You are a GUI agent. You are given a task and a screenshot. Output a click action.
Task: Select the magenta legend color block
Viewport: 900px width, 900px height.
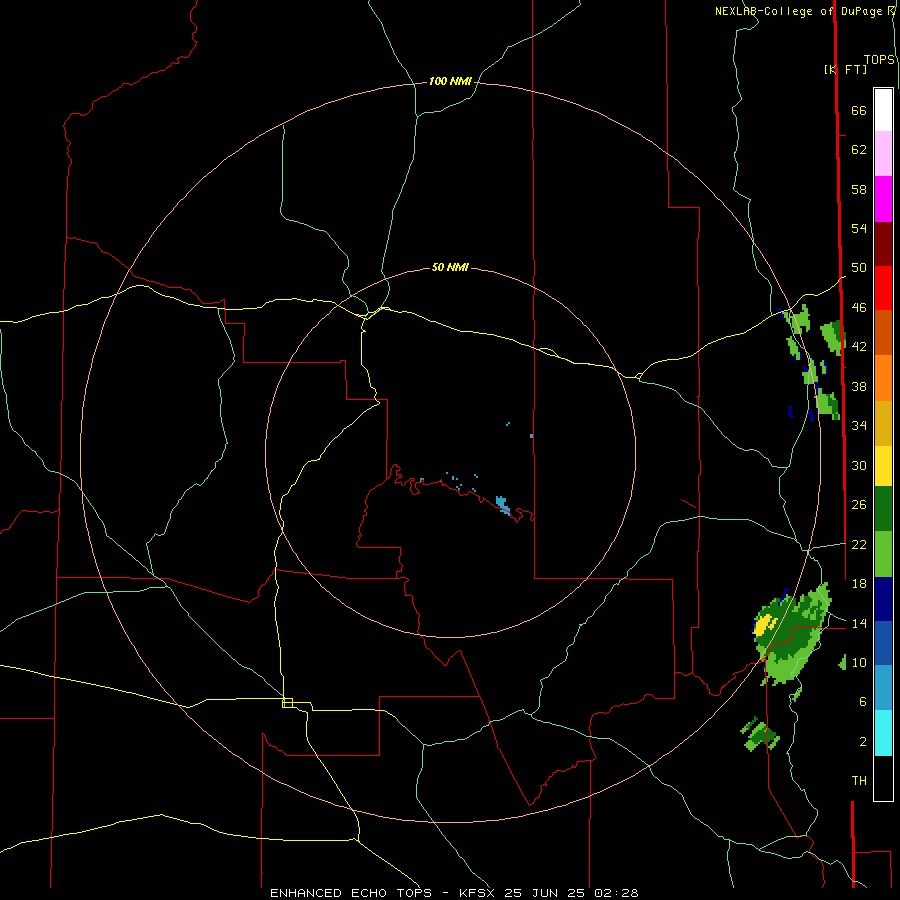click(883, 199)
